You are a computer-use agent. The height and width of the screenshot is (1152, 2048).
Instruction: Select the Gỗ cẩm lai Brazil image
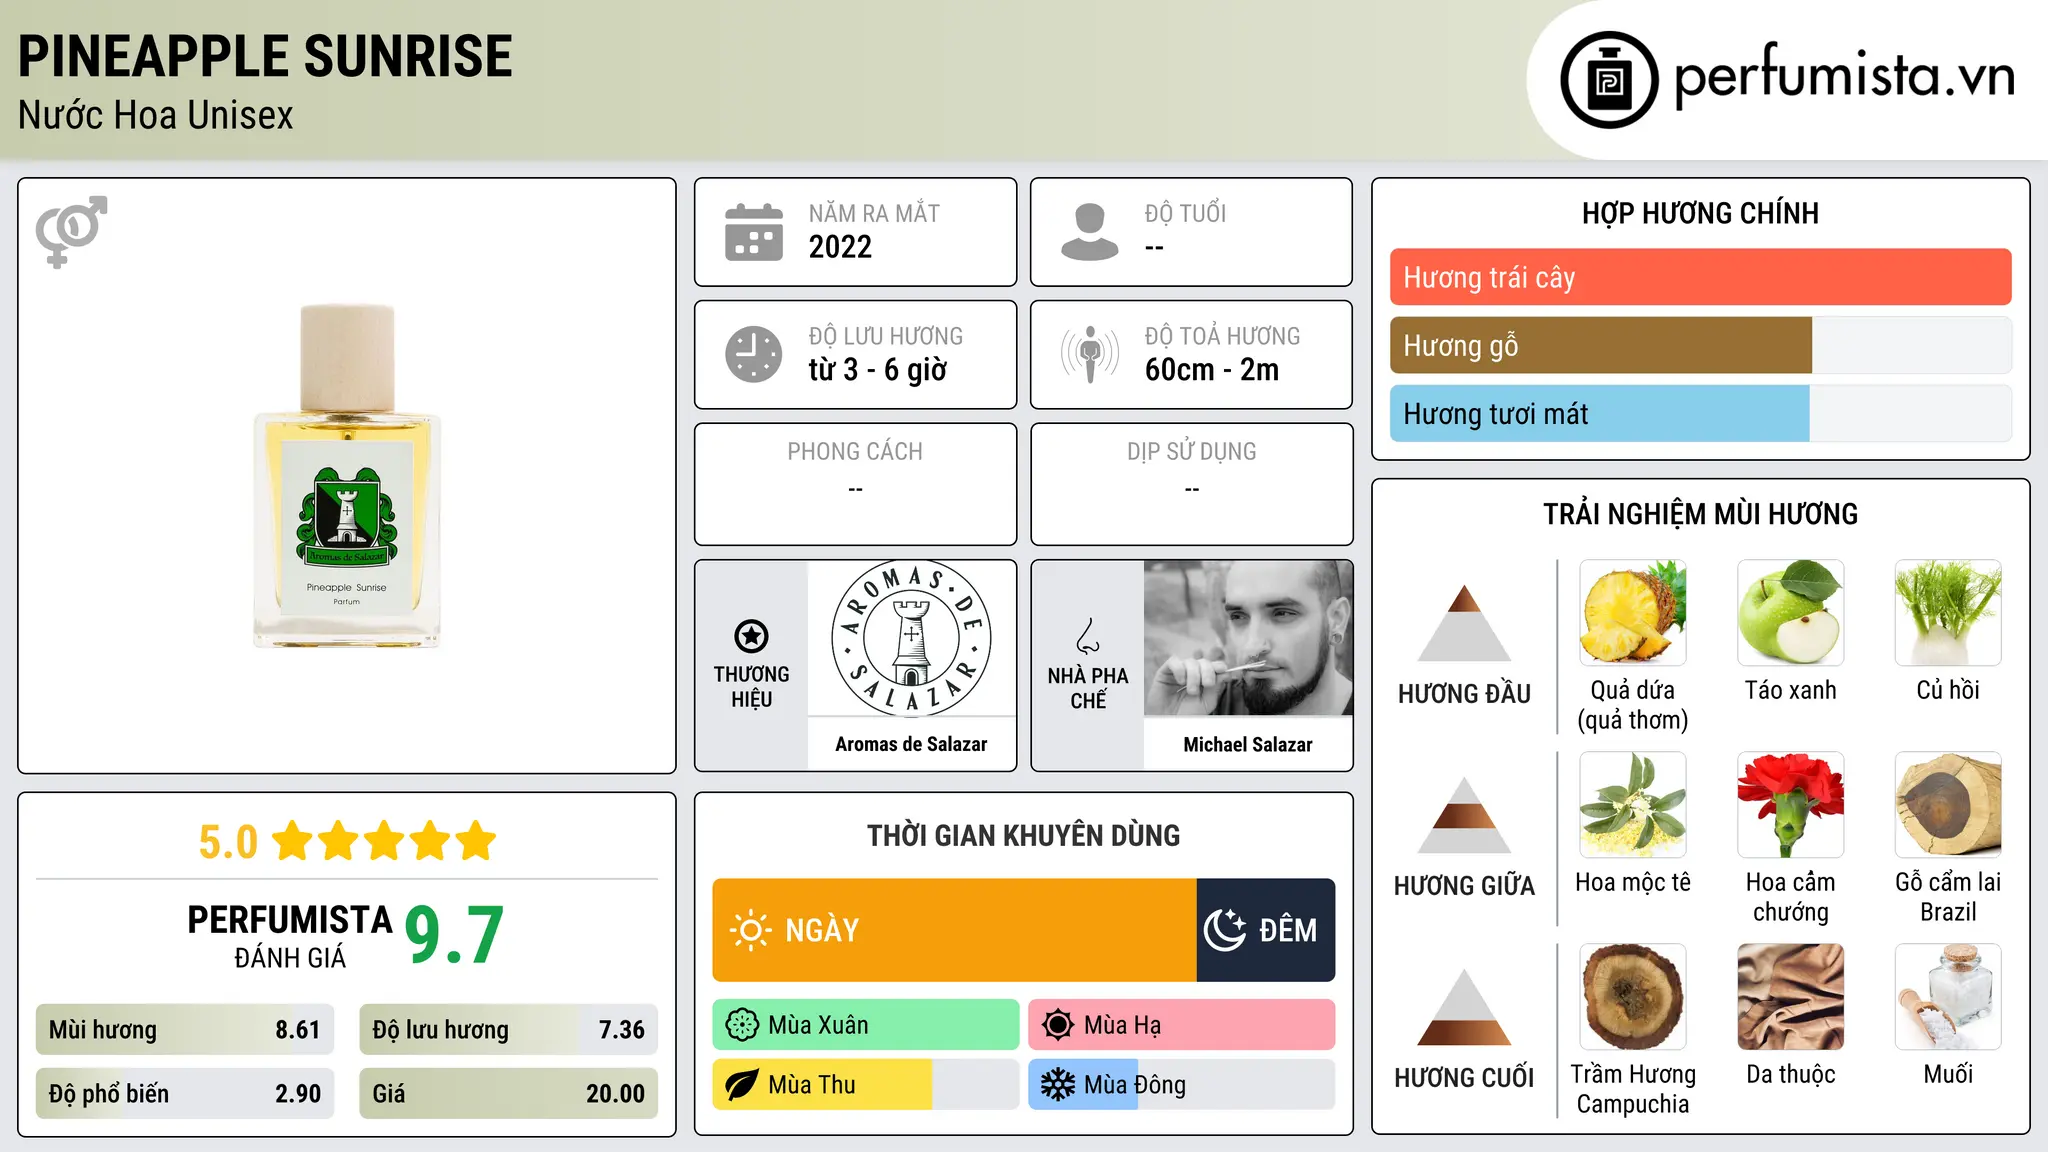click(1948, 805)
